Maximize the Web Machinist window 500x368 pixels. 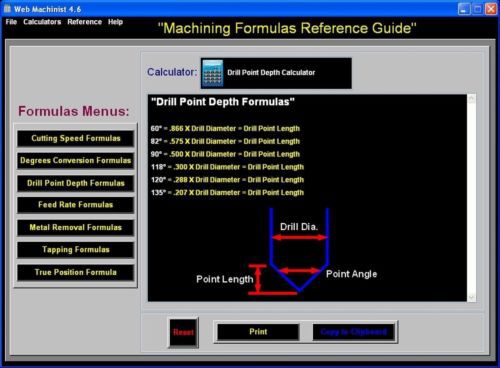[x=477, y=9]
